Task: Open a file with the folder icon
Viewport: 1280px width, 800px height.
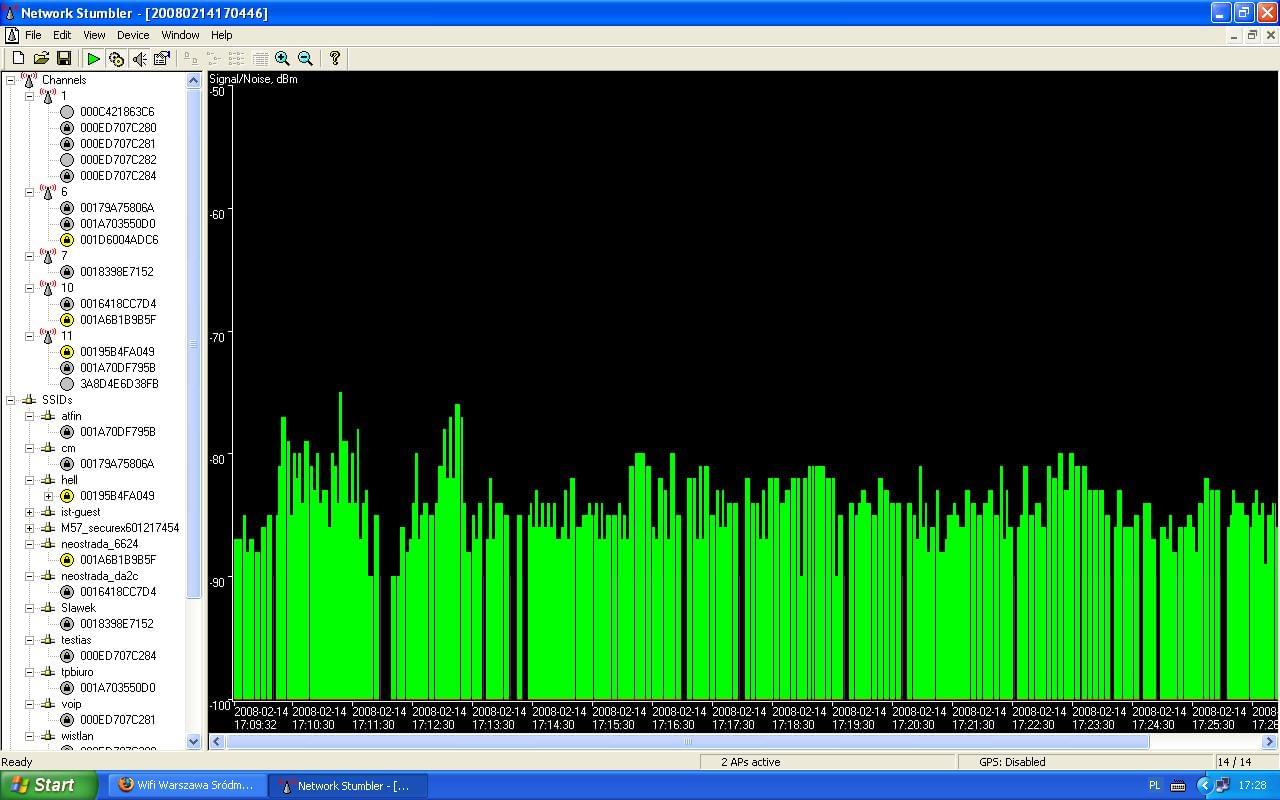Action: click(x=41, y=59)
